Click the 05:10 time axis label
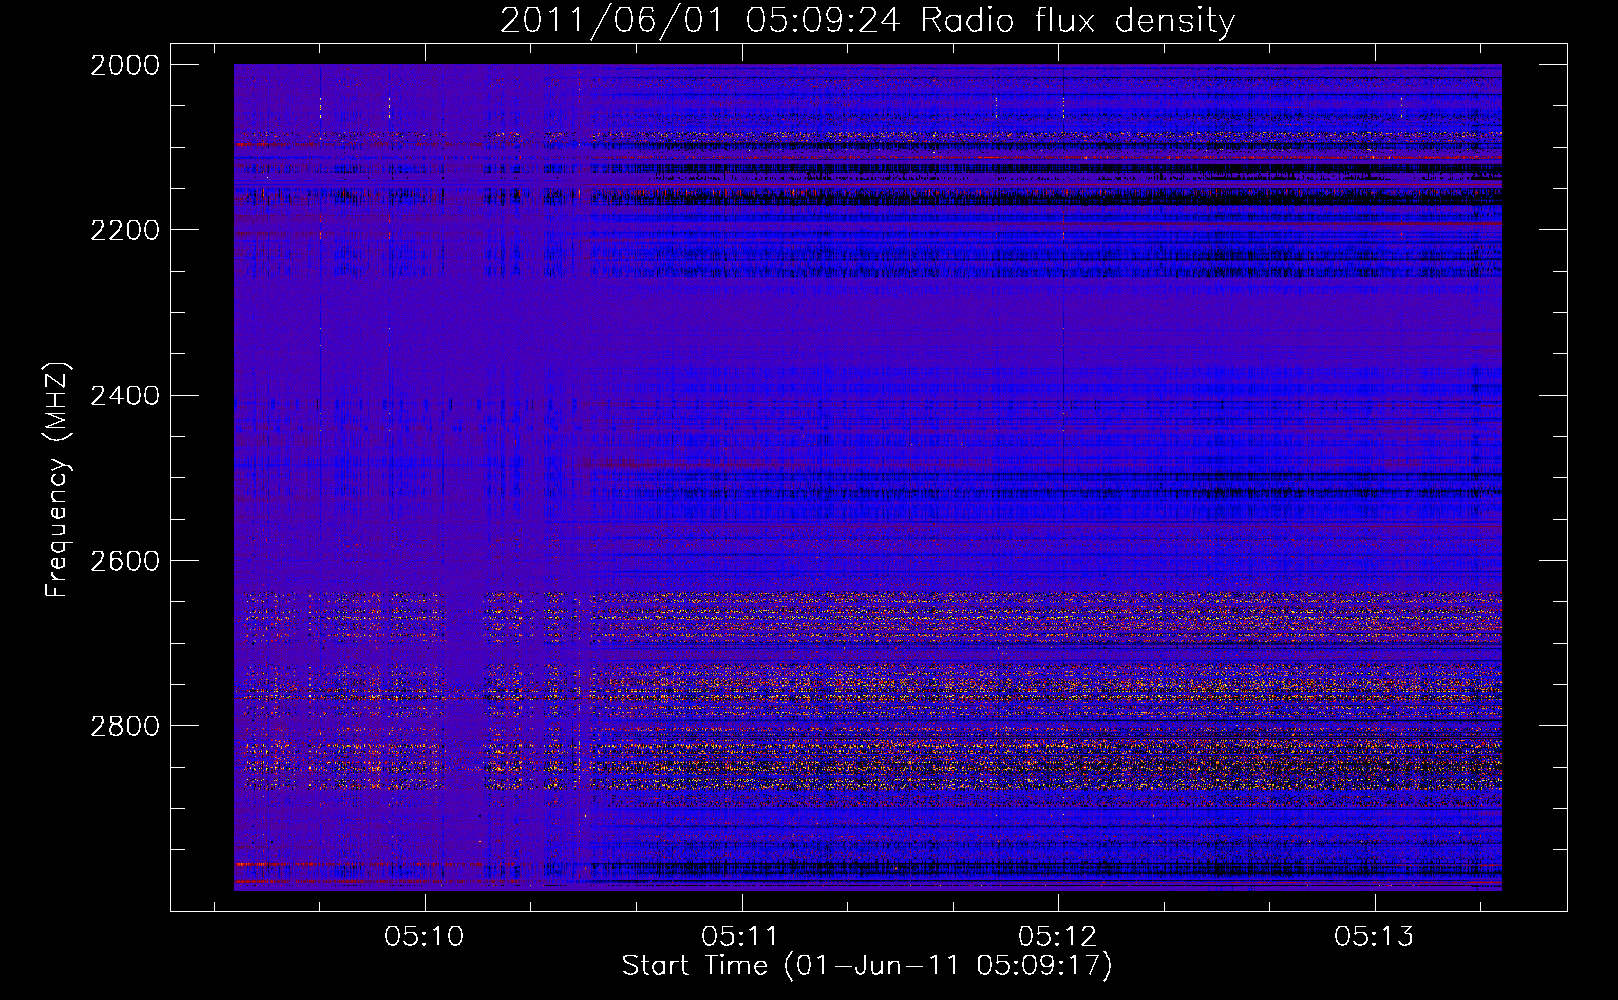This screenshot has height=1000, width=1618. (x=425, y=937)
